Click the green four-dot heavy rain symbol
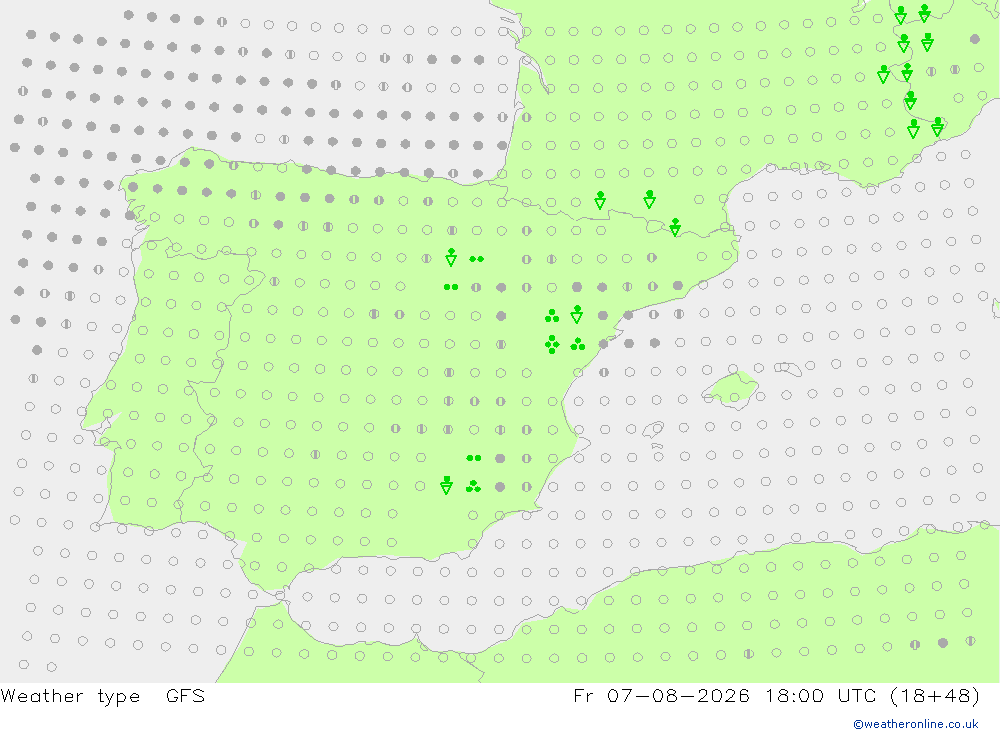This screenshot has height=733, width=1000. 552,344
